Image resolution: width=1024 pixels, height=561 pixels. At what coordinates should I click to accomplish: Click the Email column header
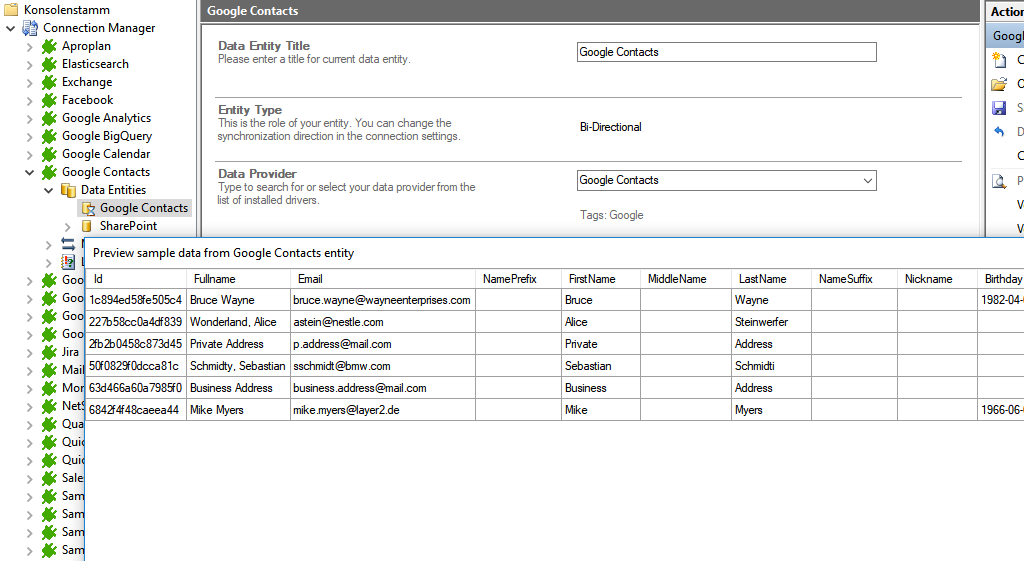pos(310,279)
